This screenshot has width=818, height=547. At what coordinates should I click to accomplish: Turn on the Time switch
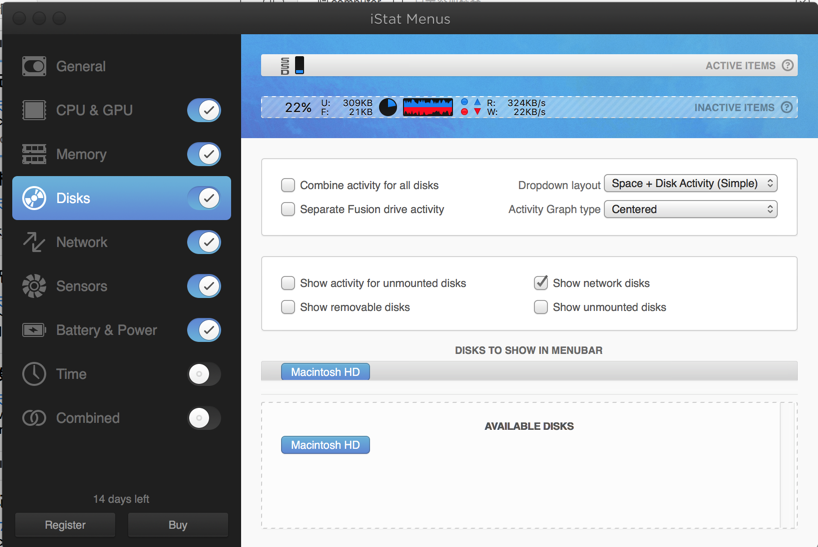(x=204, y=374)
